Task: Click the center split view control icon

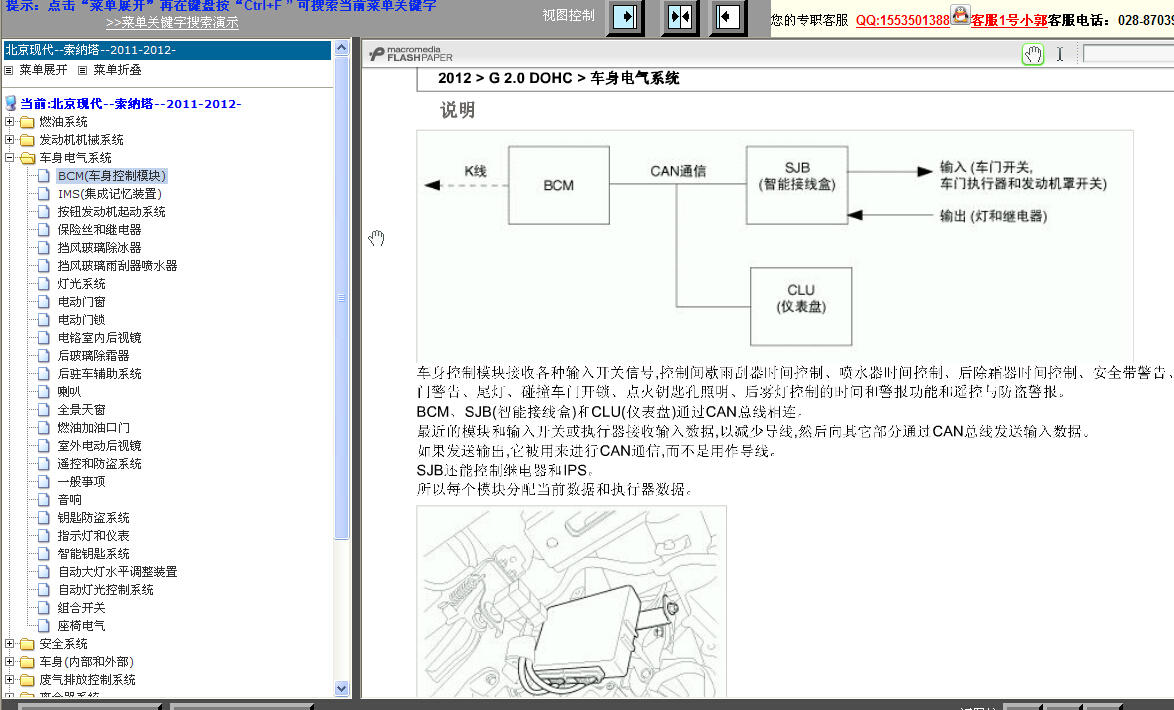Action: click(680, 16)
